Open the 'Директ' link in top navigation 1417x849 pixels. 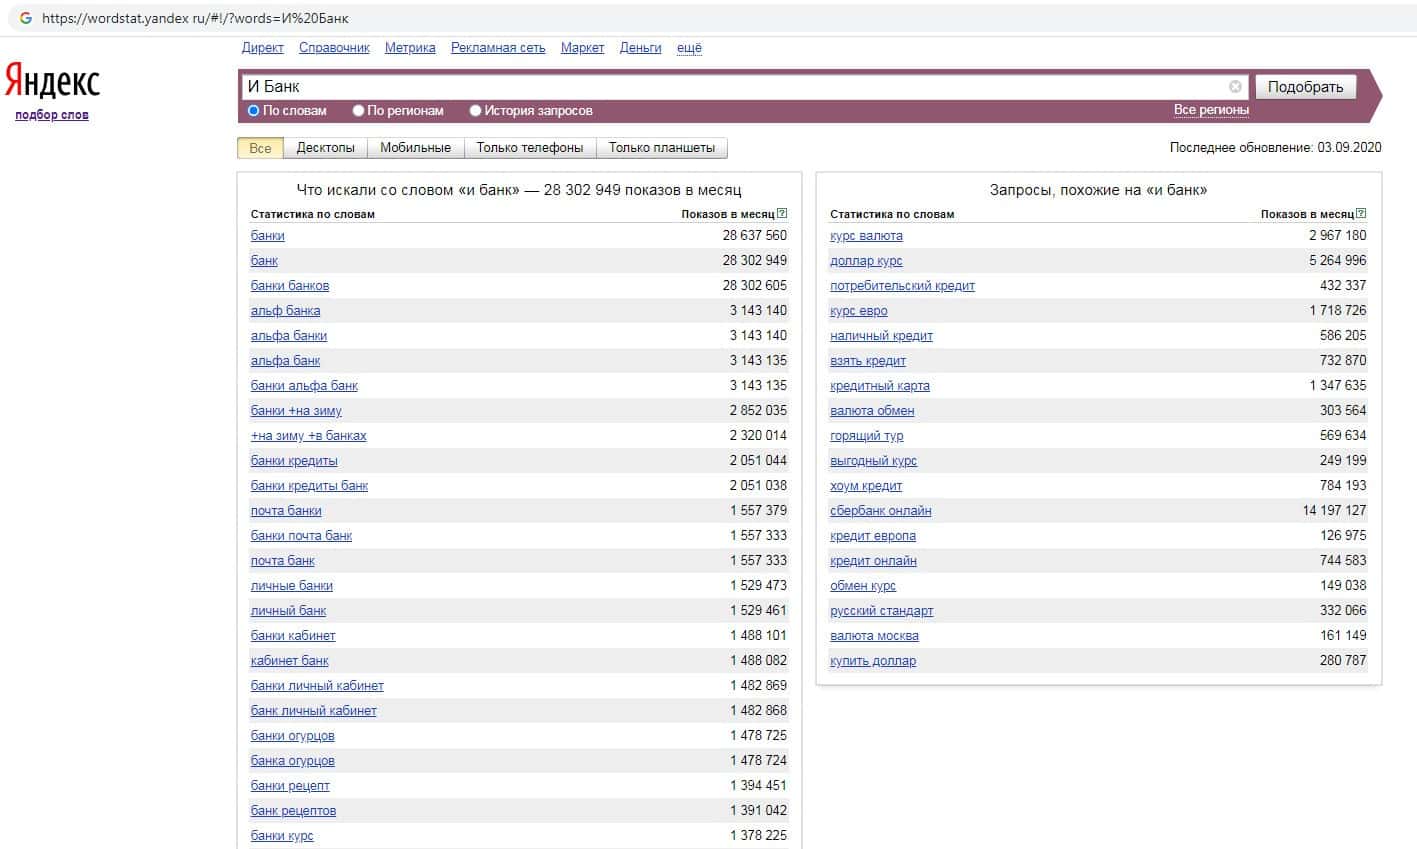coord(262,48)
